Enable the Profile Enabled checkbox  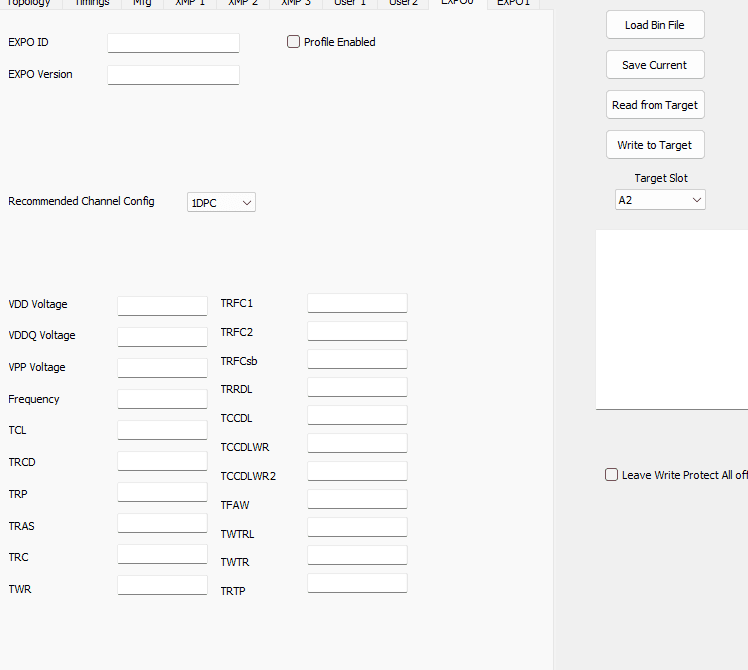tap(293, 42)
